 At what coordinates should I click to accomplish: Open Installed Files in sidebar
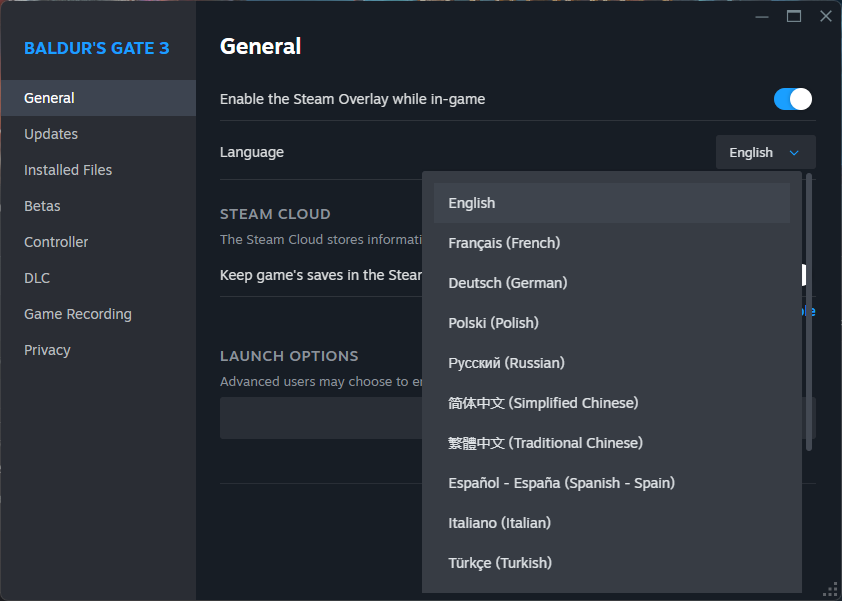(x=98, y=170)
